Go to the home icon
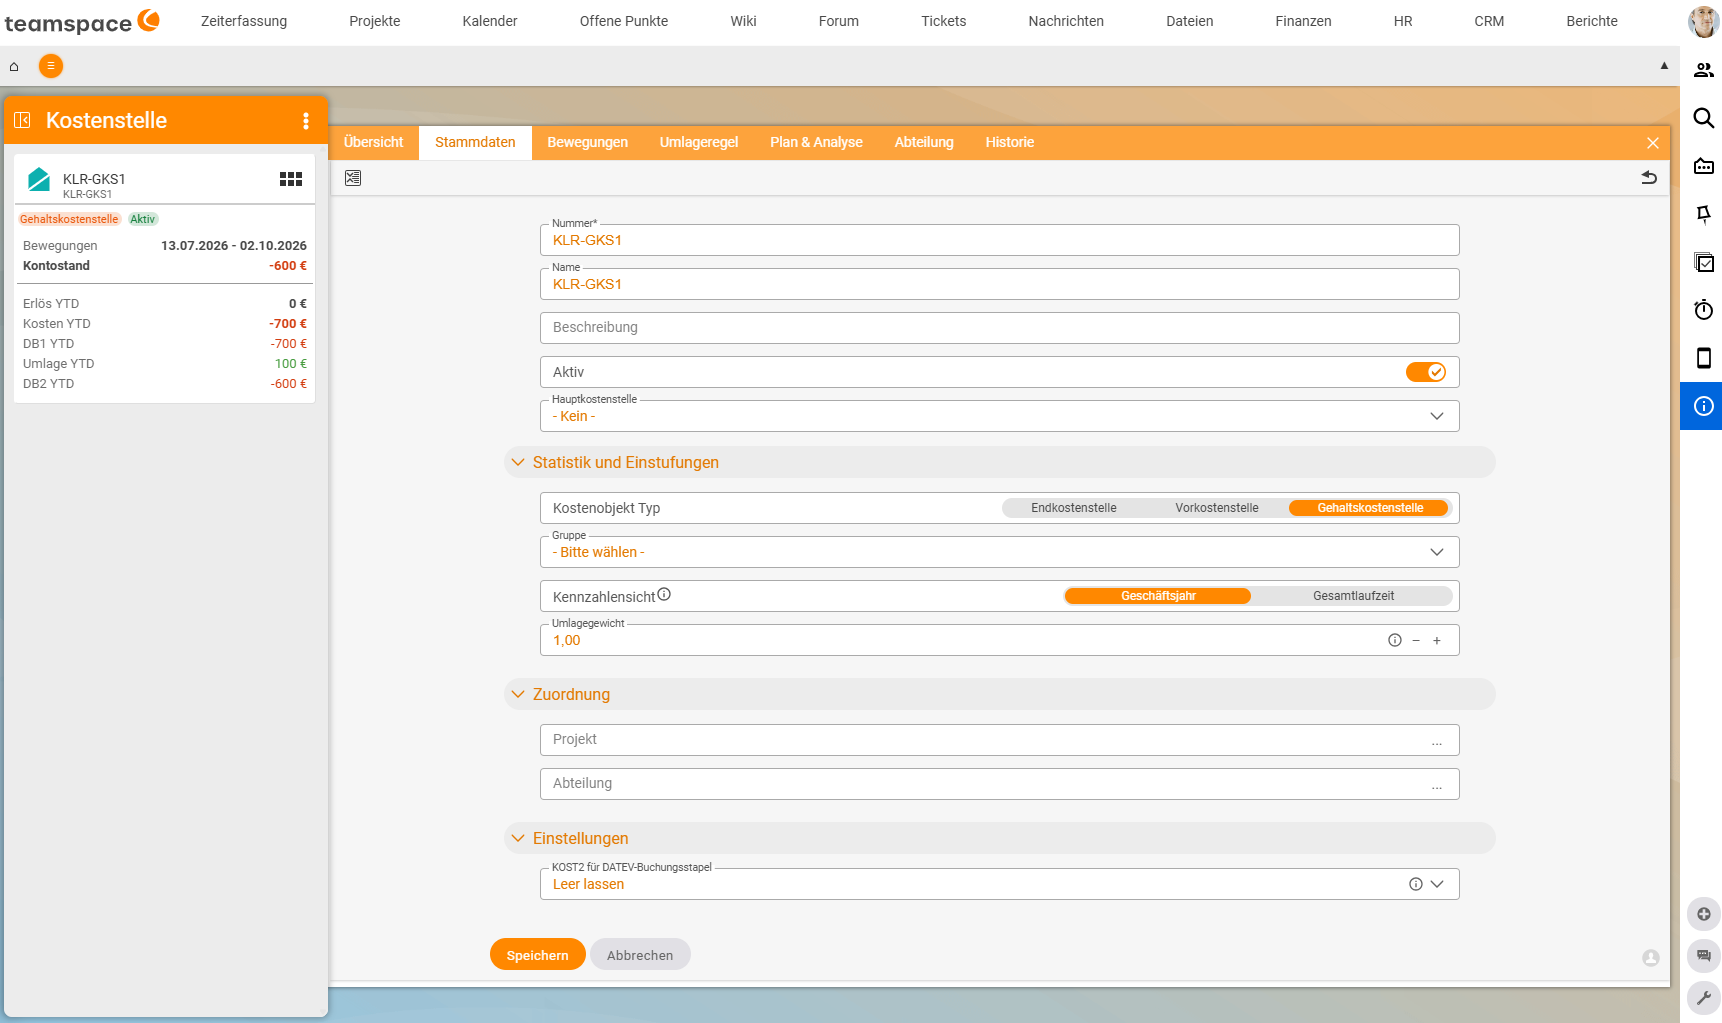The height and width of the screenshot is (1023, 1722). point(14,67)
